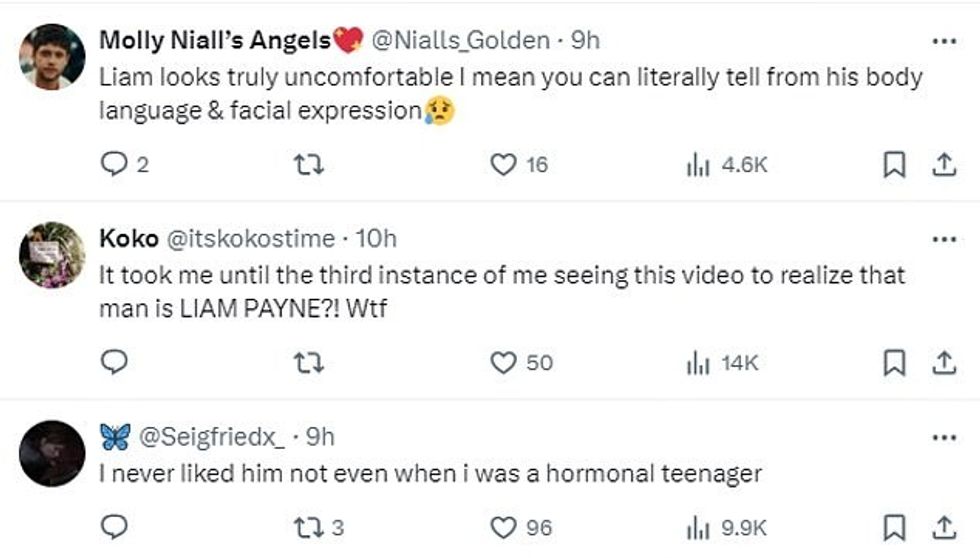The width and height of the screenshot is (980, 558).
Task: Open the @Nialls_Golden profile handle
Action: [460, 41]
